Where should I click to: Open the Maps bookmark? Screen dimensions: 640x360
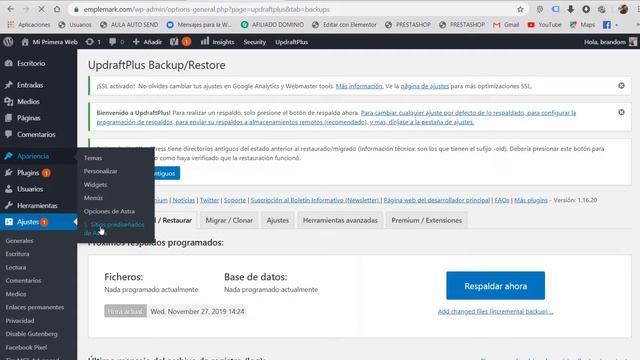[x=582, y=24]
